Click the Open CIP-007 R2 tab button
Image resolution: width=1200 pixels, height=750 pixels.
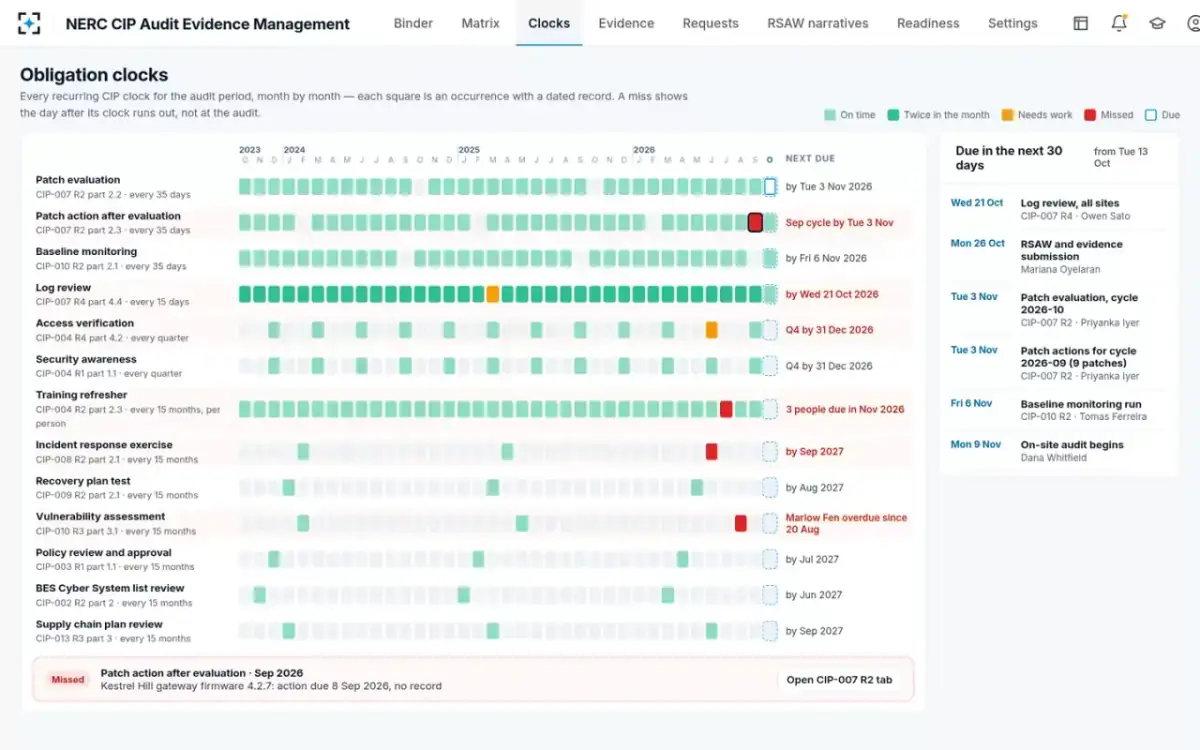pos(840,680)
